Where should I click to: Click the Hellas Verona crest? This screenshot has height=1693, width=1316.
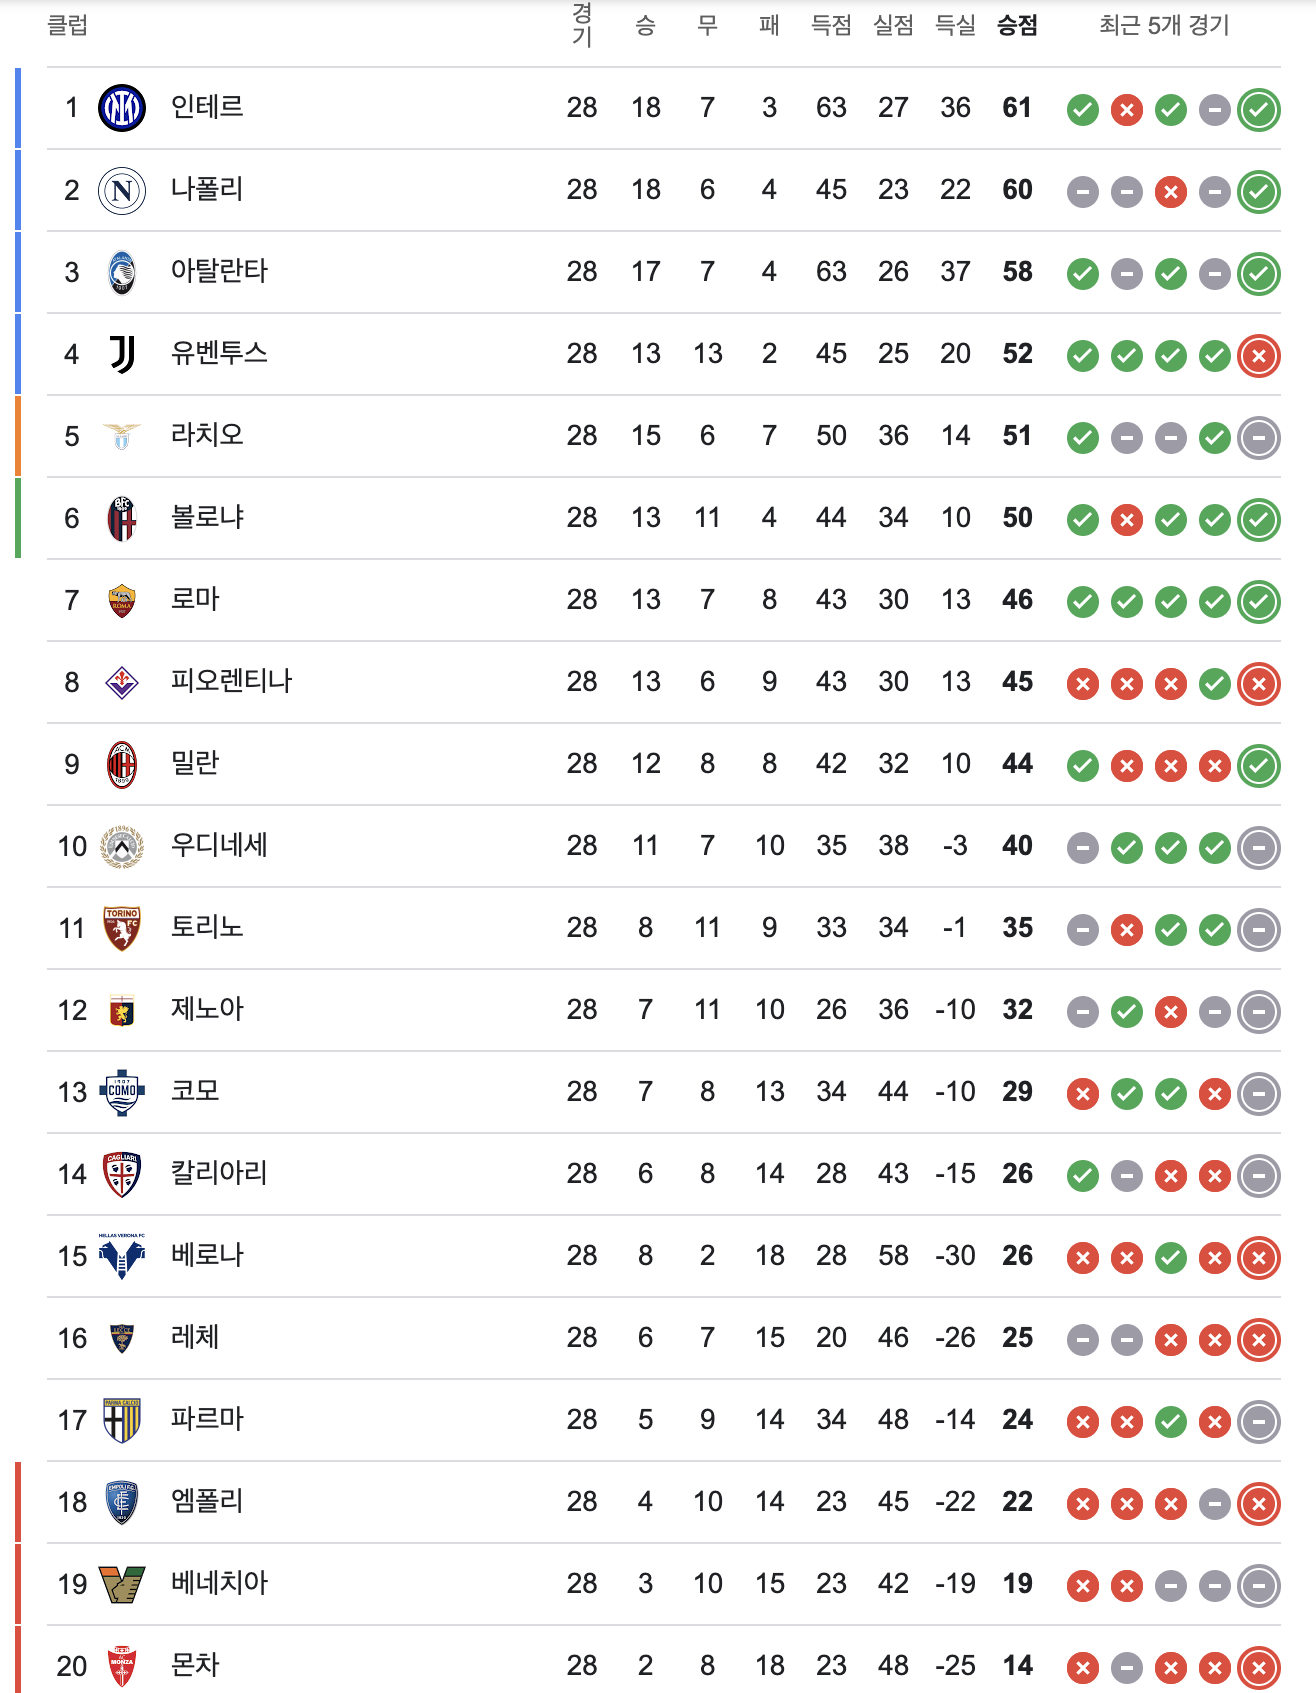pyautogui.click(x=122, y=1256)
